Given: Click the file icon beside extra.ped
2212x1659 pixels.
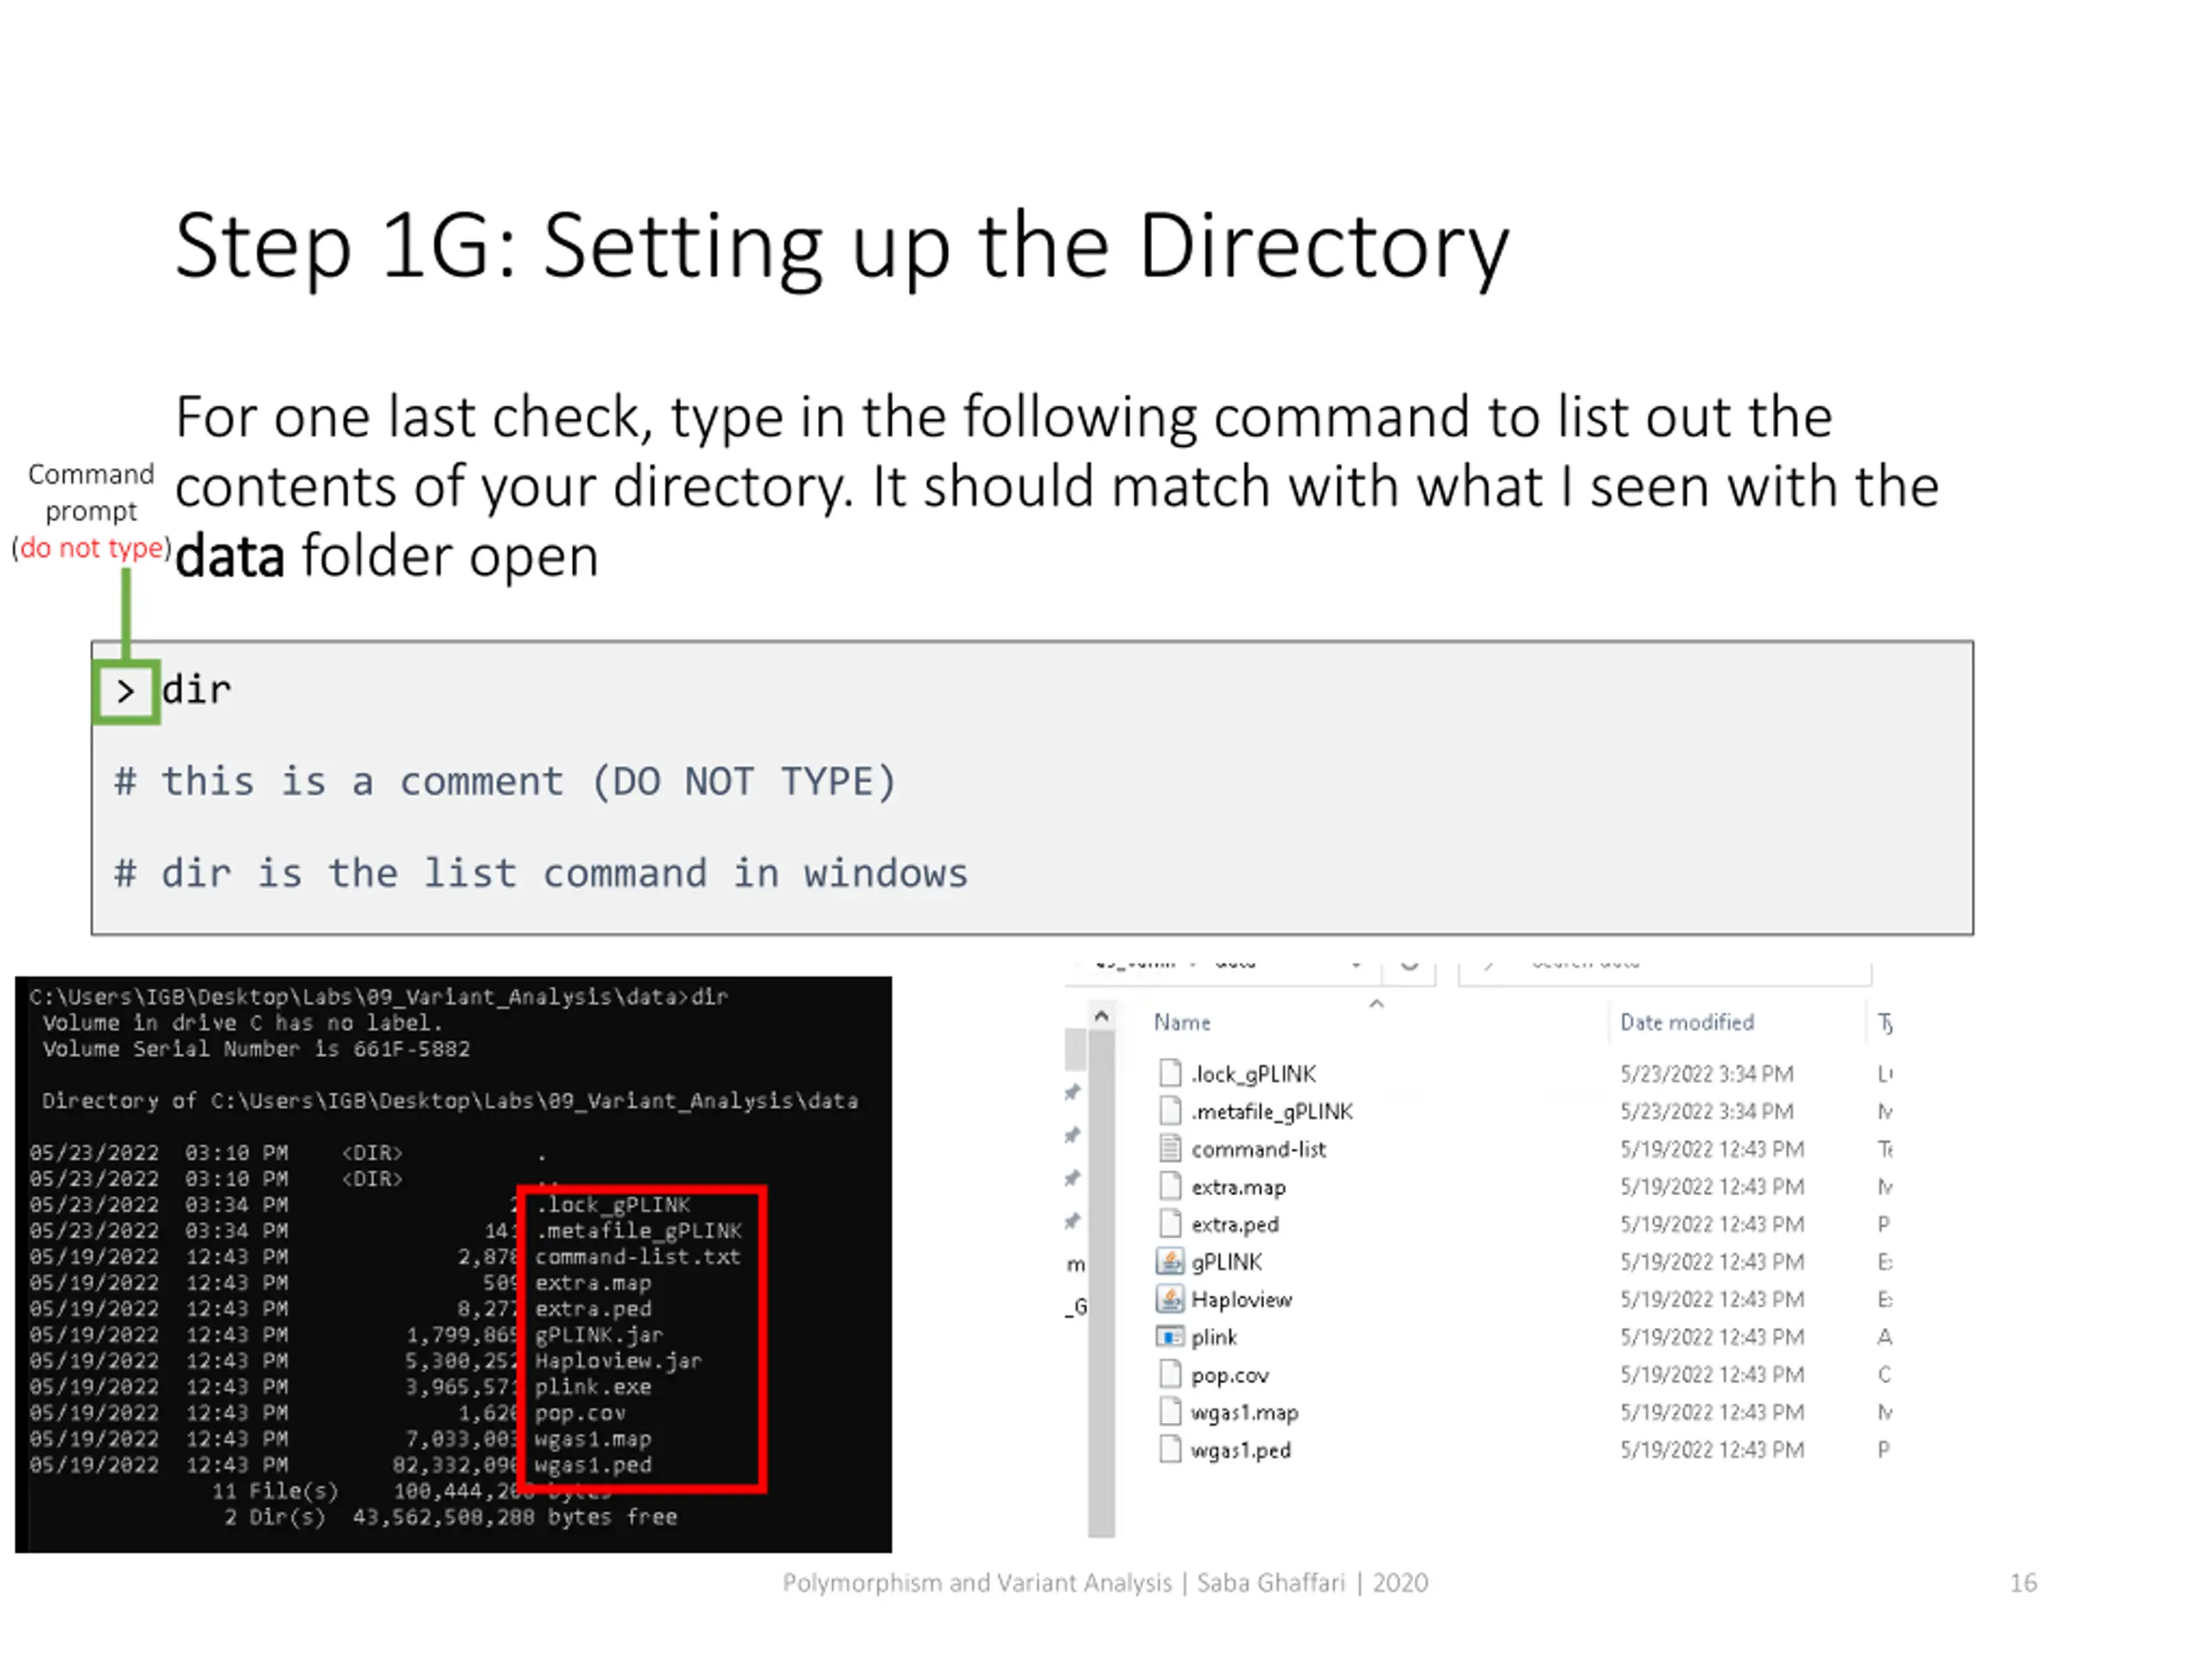Looking at the screenshot, I should [1169, 1223].
